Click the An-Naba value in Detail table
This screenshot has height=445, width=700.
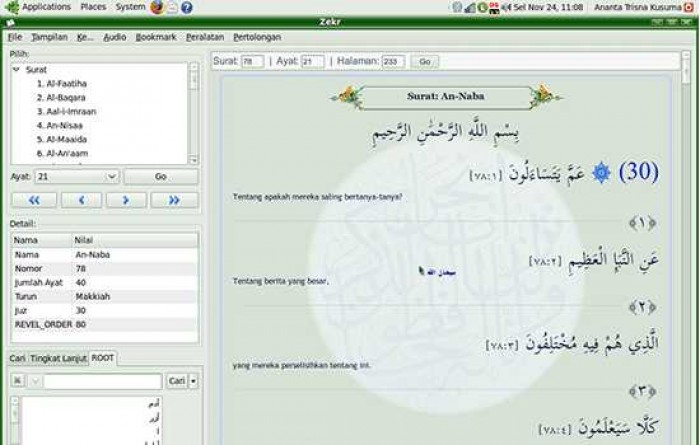pyautogui.click(x=92, y=255)
